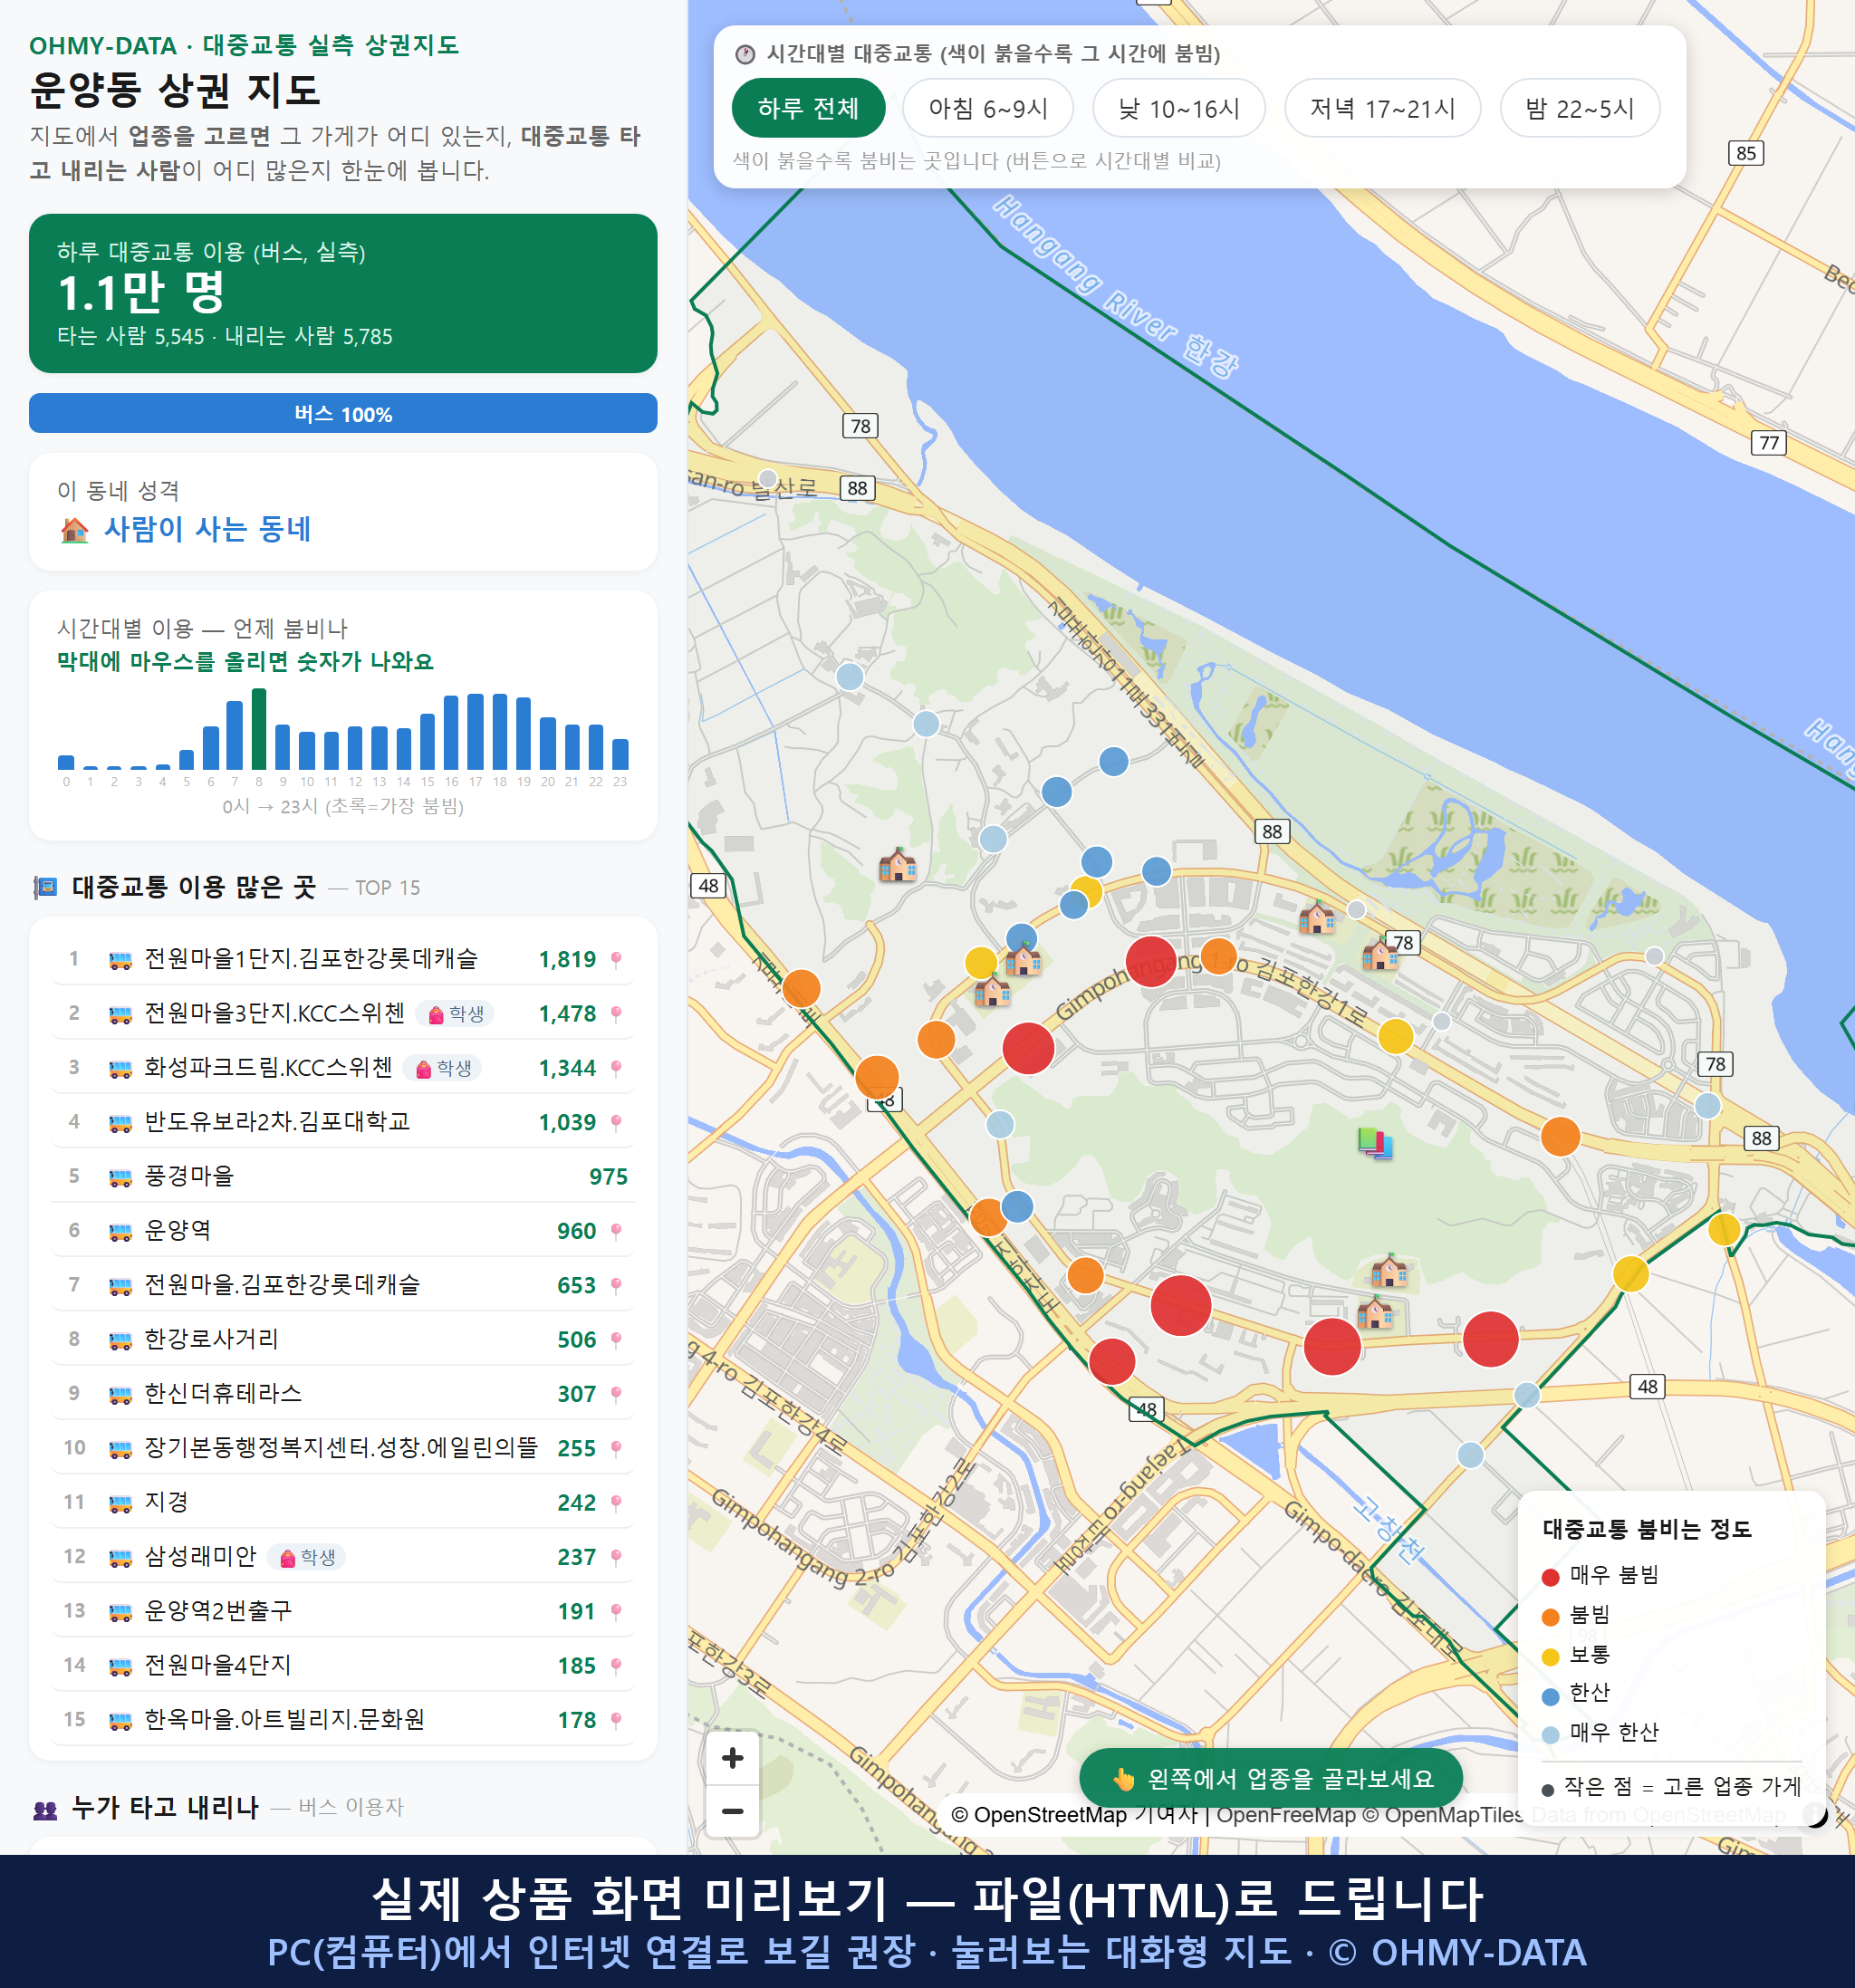Switch to 밤 22~5시 time filter

click(x=1580, y=108)
